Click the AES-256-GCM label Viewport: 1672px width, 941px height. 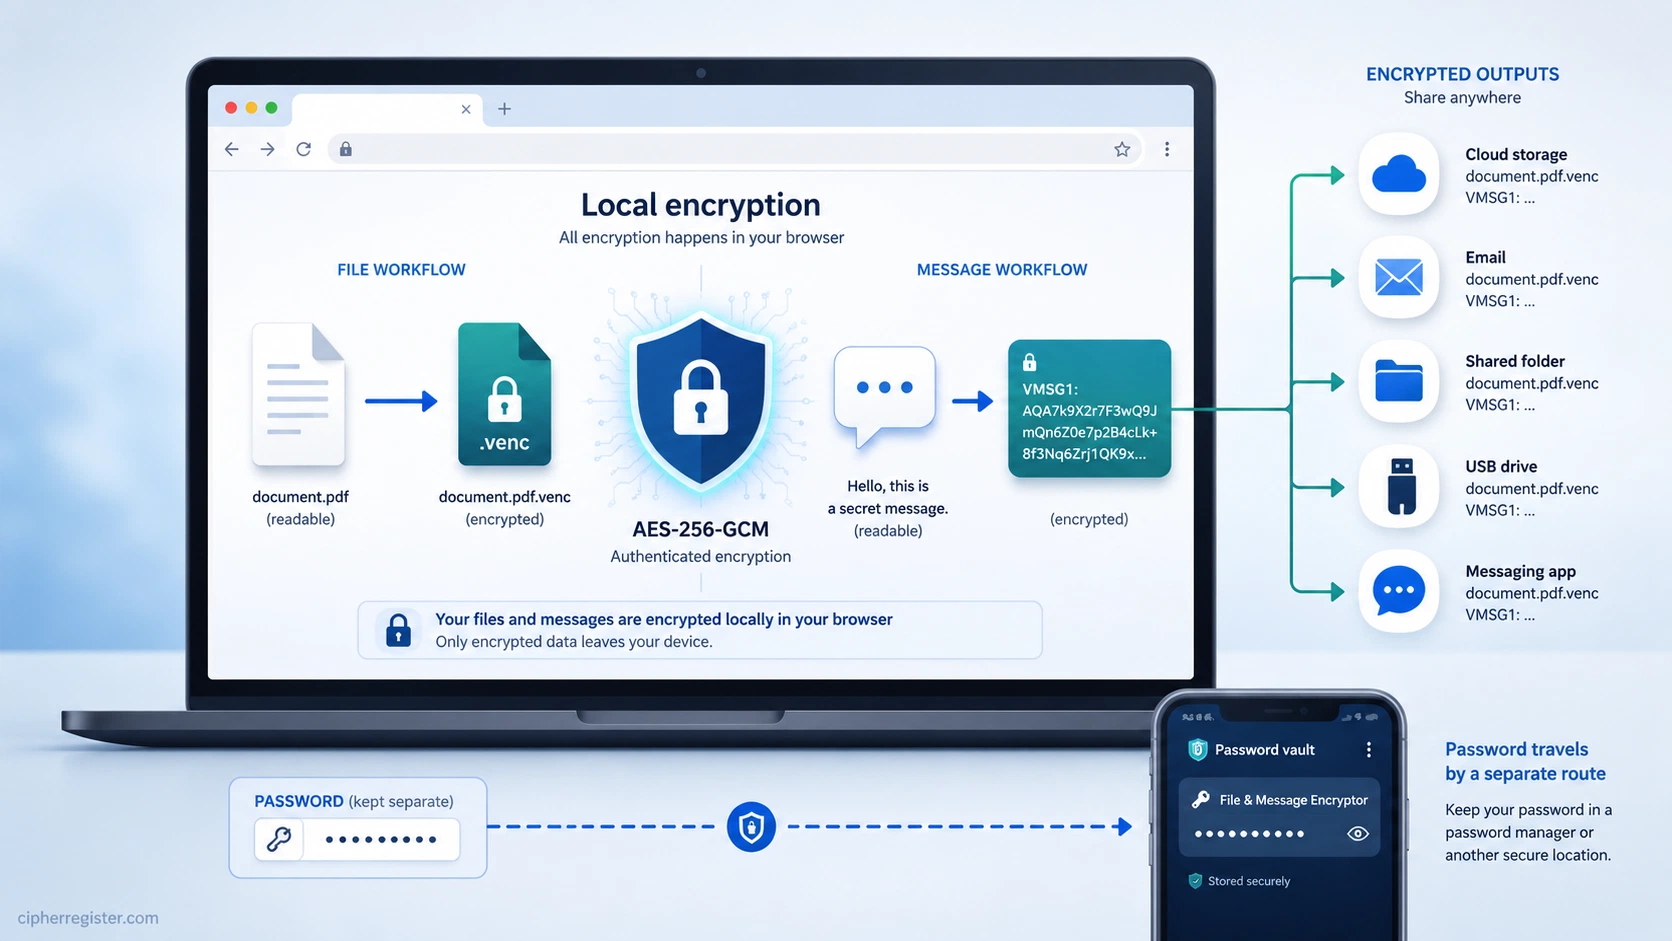tap(701, 530)
